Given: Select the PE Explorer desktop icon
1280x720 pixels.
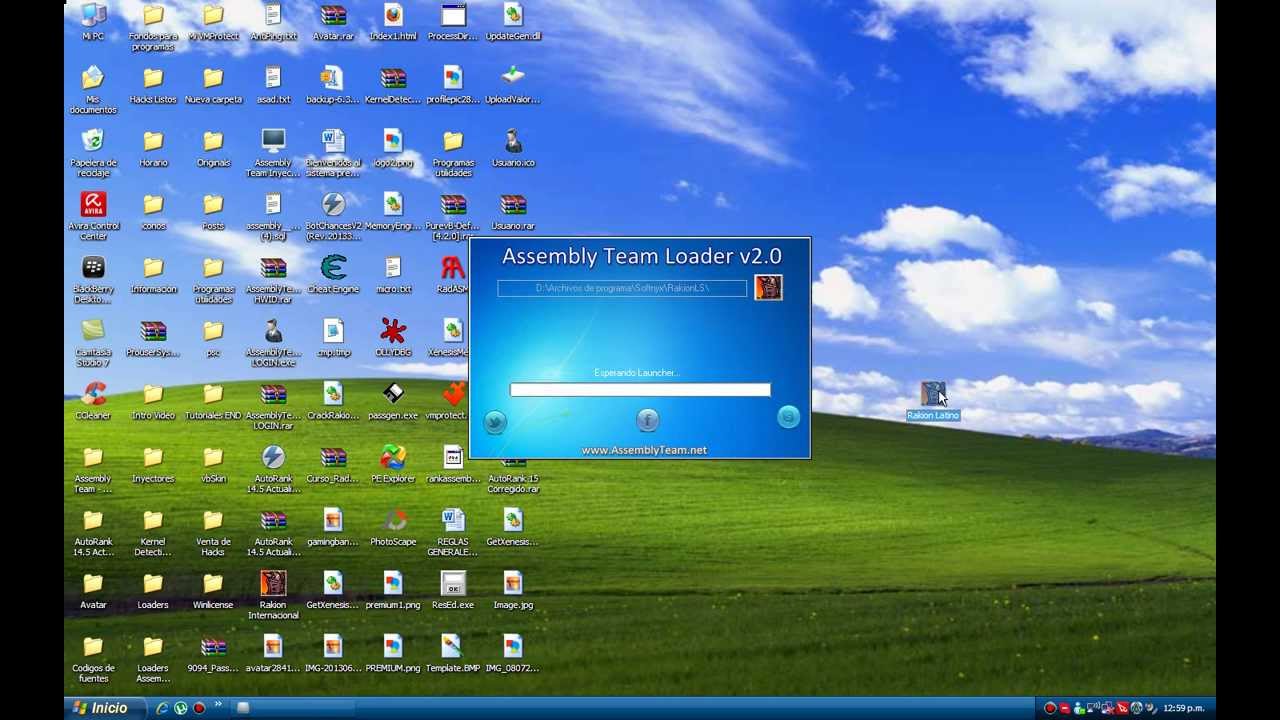Looking at the screenshot, I should point(393,463).
